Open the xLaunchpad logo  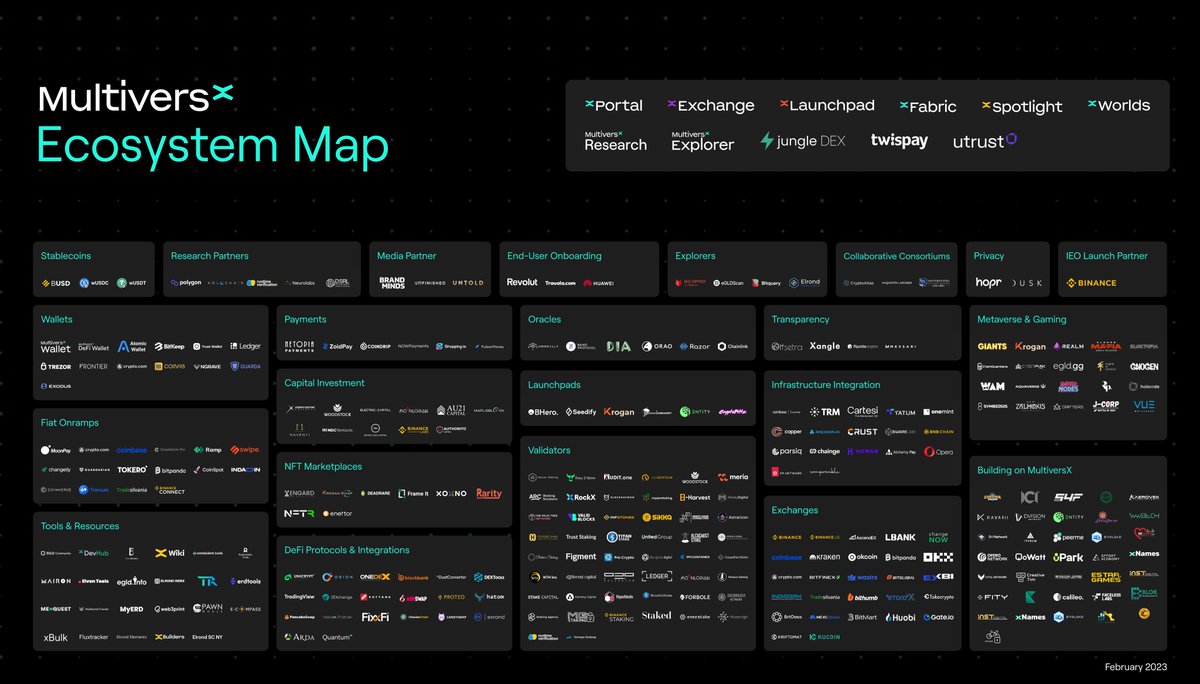828,105
